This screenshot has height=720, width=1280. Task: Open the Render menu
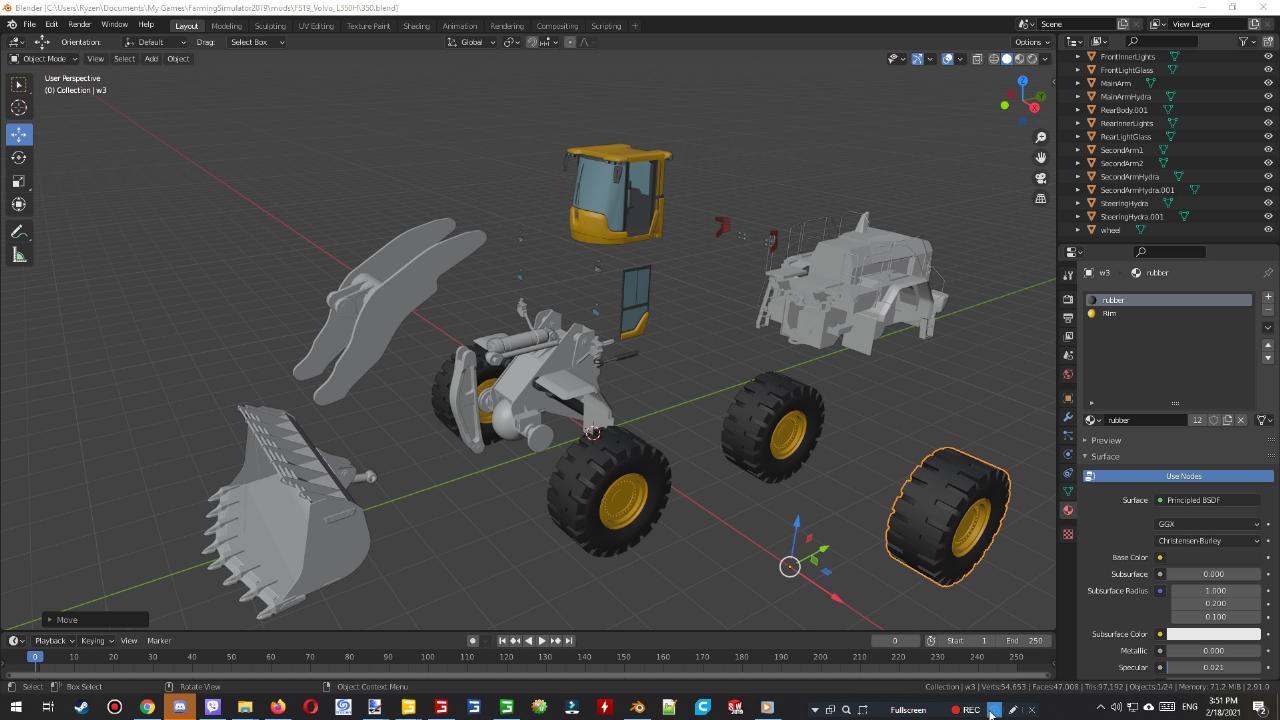click(x=79, y=25)
